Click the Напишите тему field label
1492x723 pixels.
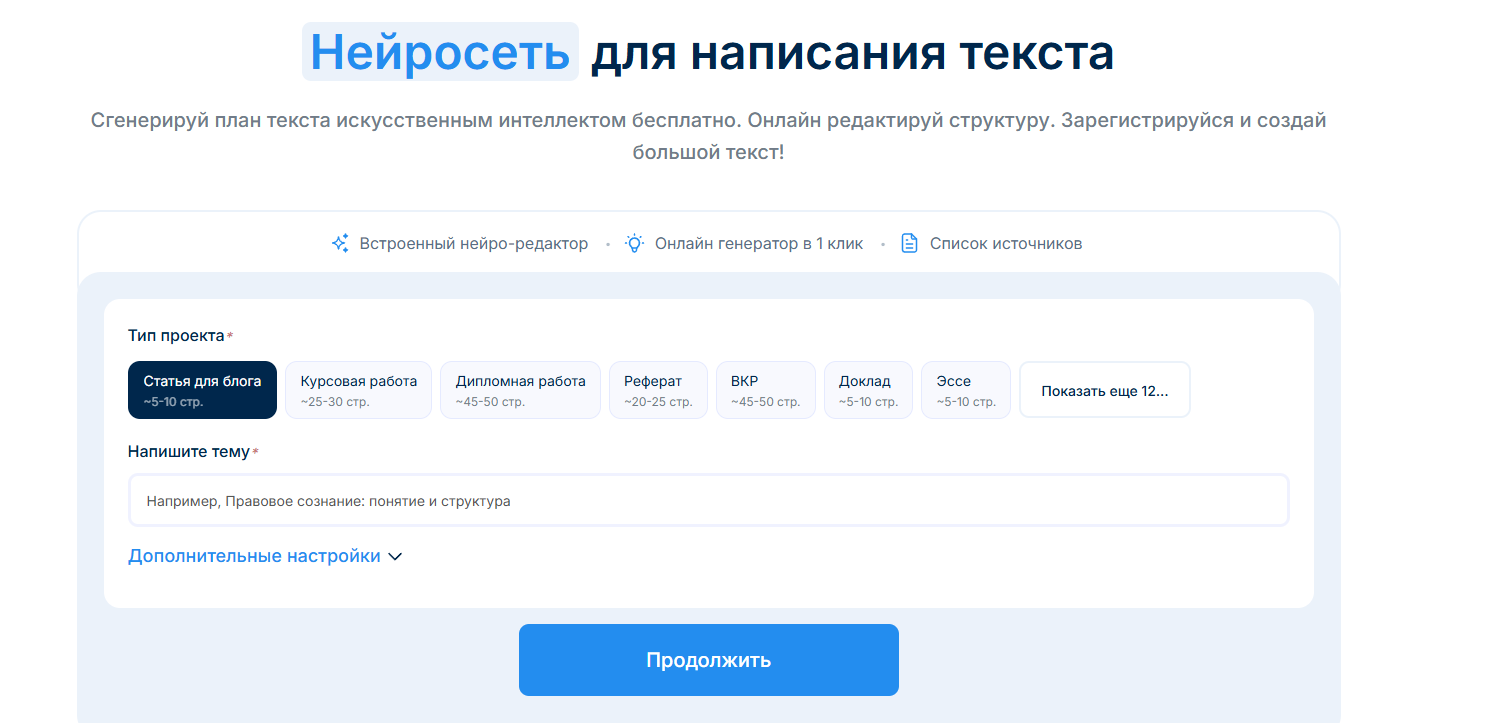189,452
